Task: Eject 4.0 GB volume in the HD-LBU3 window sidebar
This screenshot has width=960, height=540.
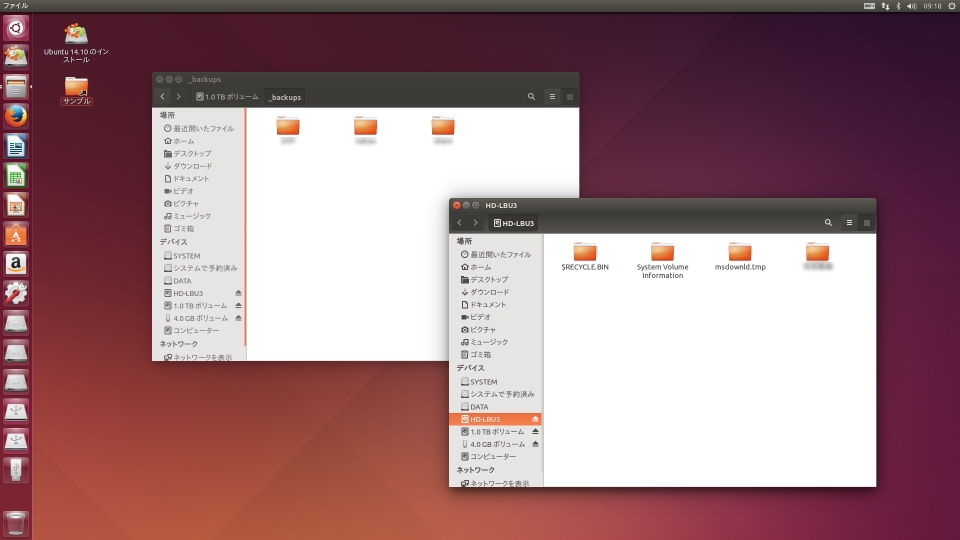Action: pyautogui.click(x=535, y=444)
